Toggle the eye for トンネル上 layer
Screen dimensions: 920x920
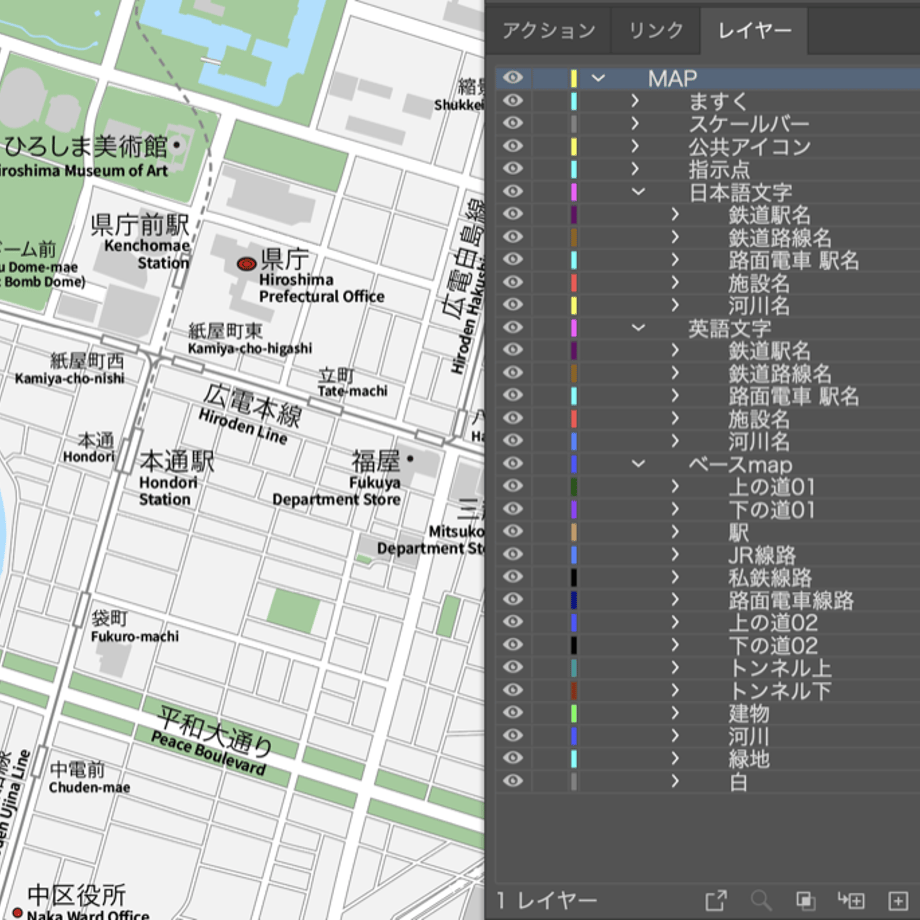click(x=513, y=667)
